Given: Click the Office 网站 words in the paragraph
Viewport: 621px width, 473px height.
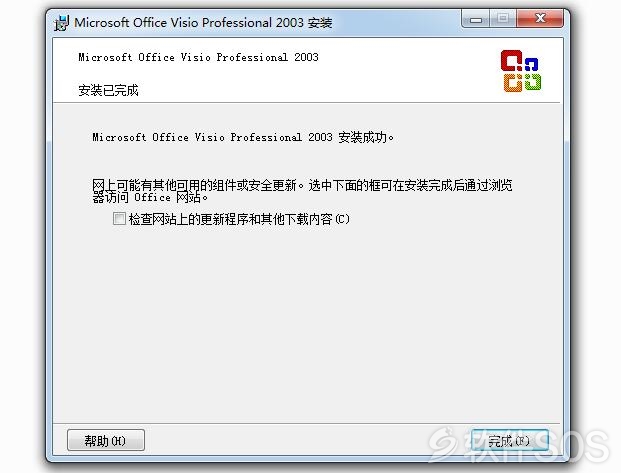Looking at the screenshot, I should (x=167, y=197).
